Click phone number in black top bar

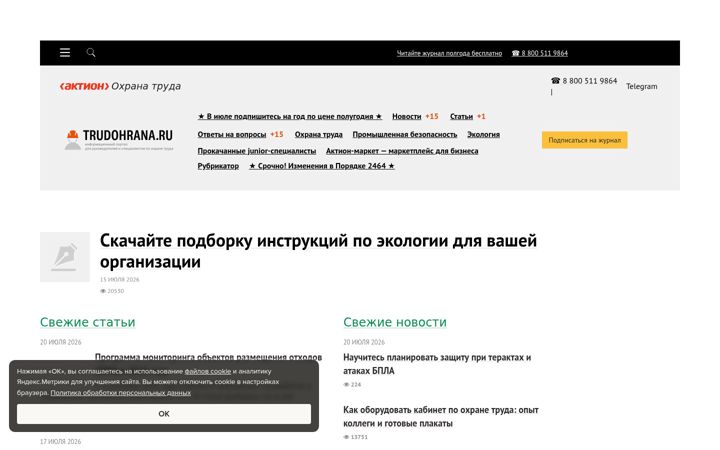click(x=540, y=53)
